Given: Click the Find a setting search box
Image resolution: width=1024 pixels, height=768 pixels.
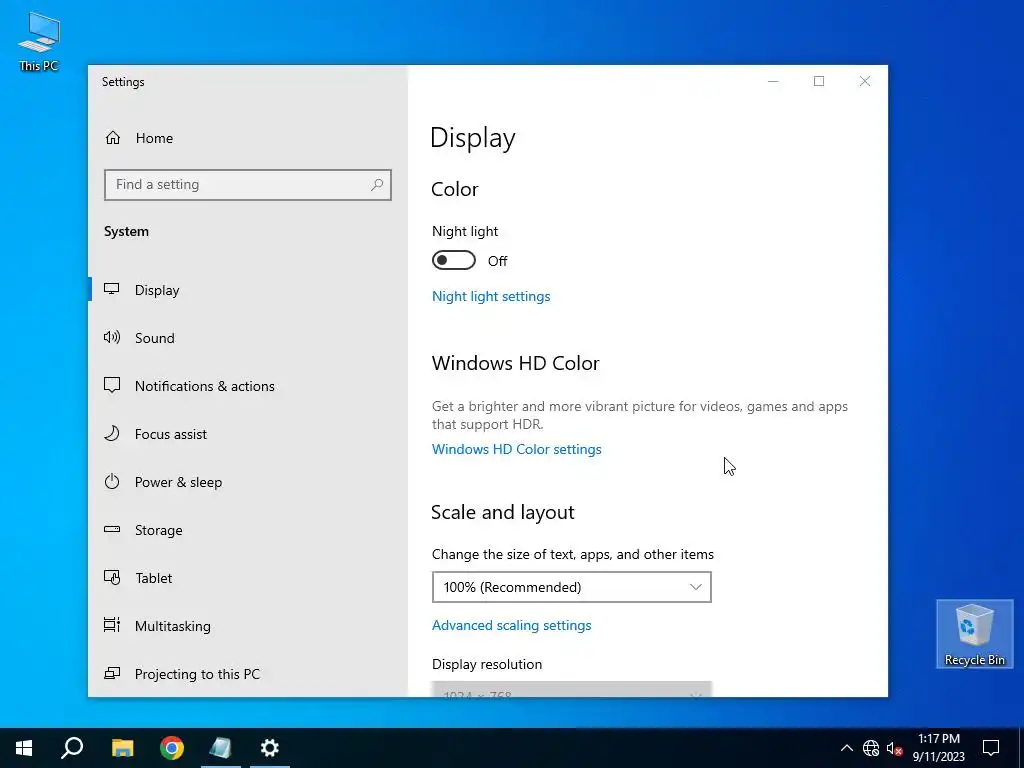Looking at the screenshot, I should point(248,185).
